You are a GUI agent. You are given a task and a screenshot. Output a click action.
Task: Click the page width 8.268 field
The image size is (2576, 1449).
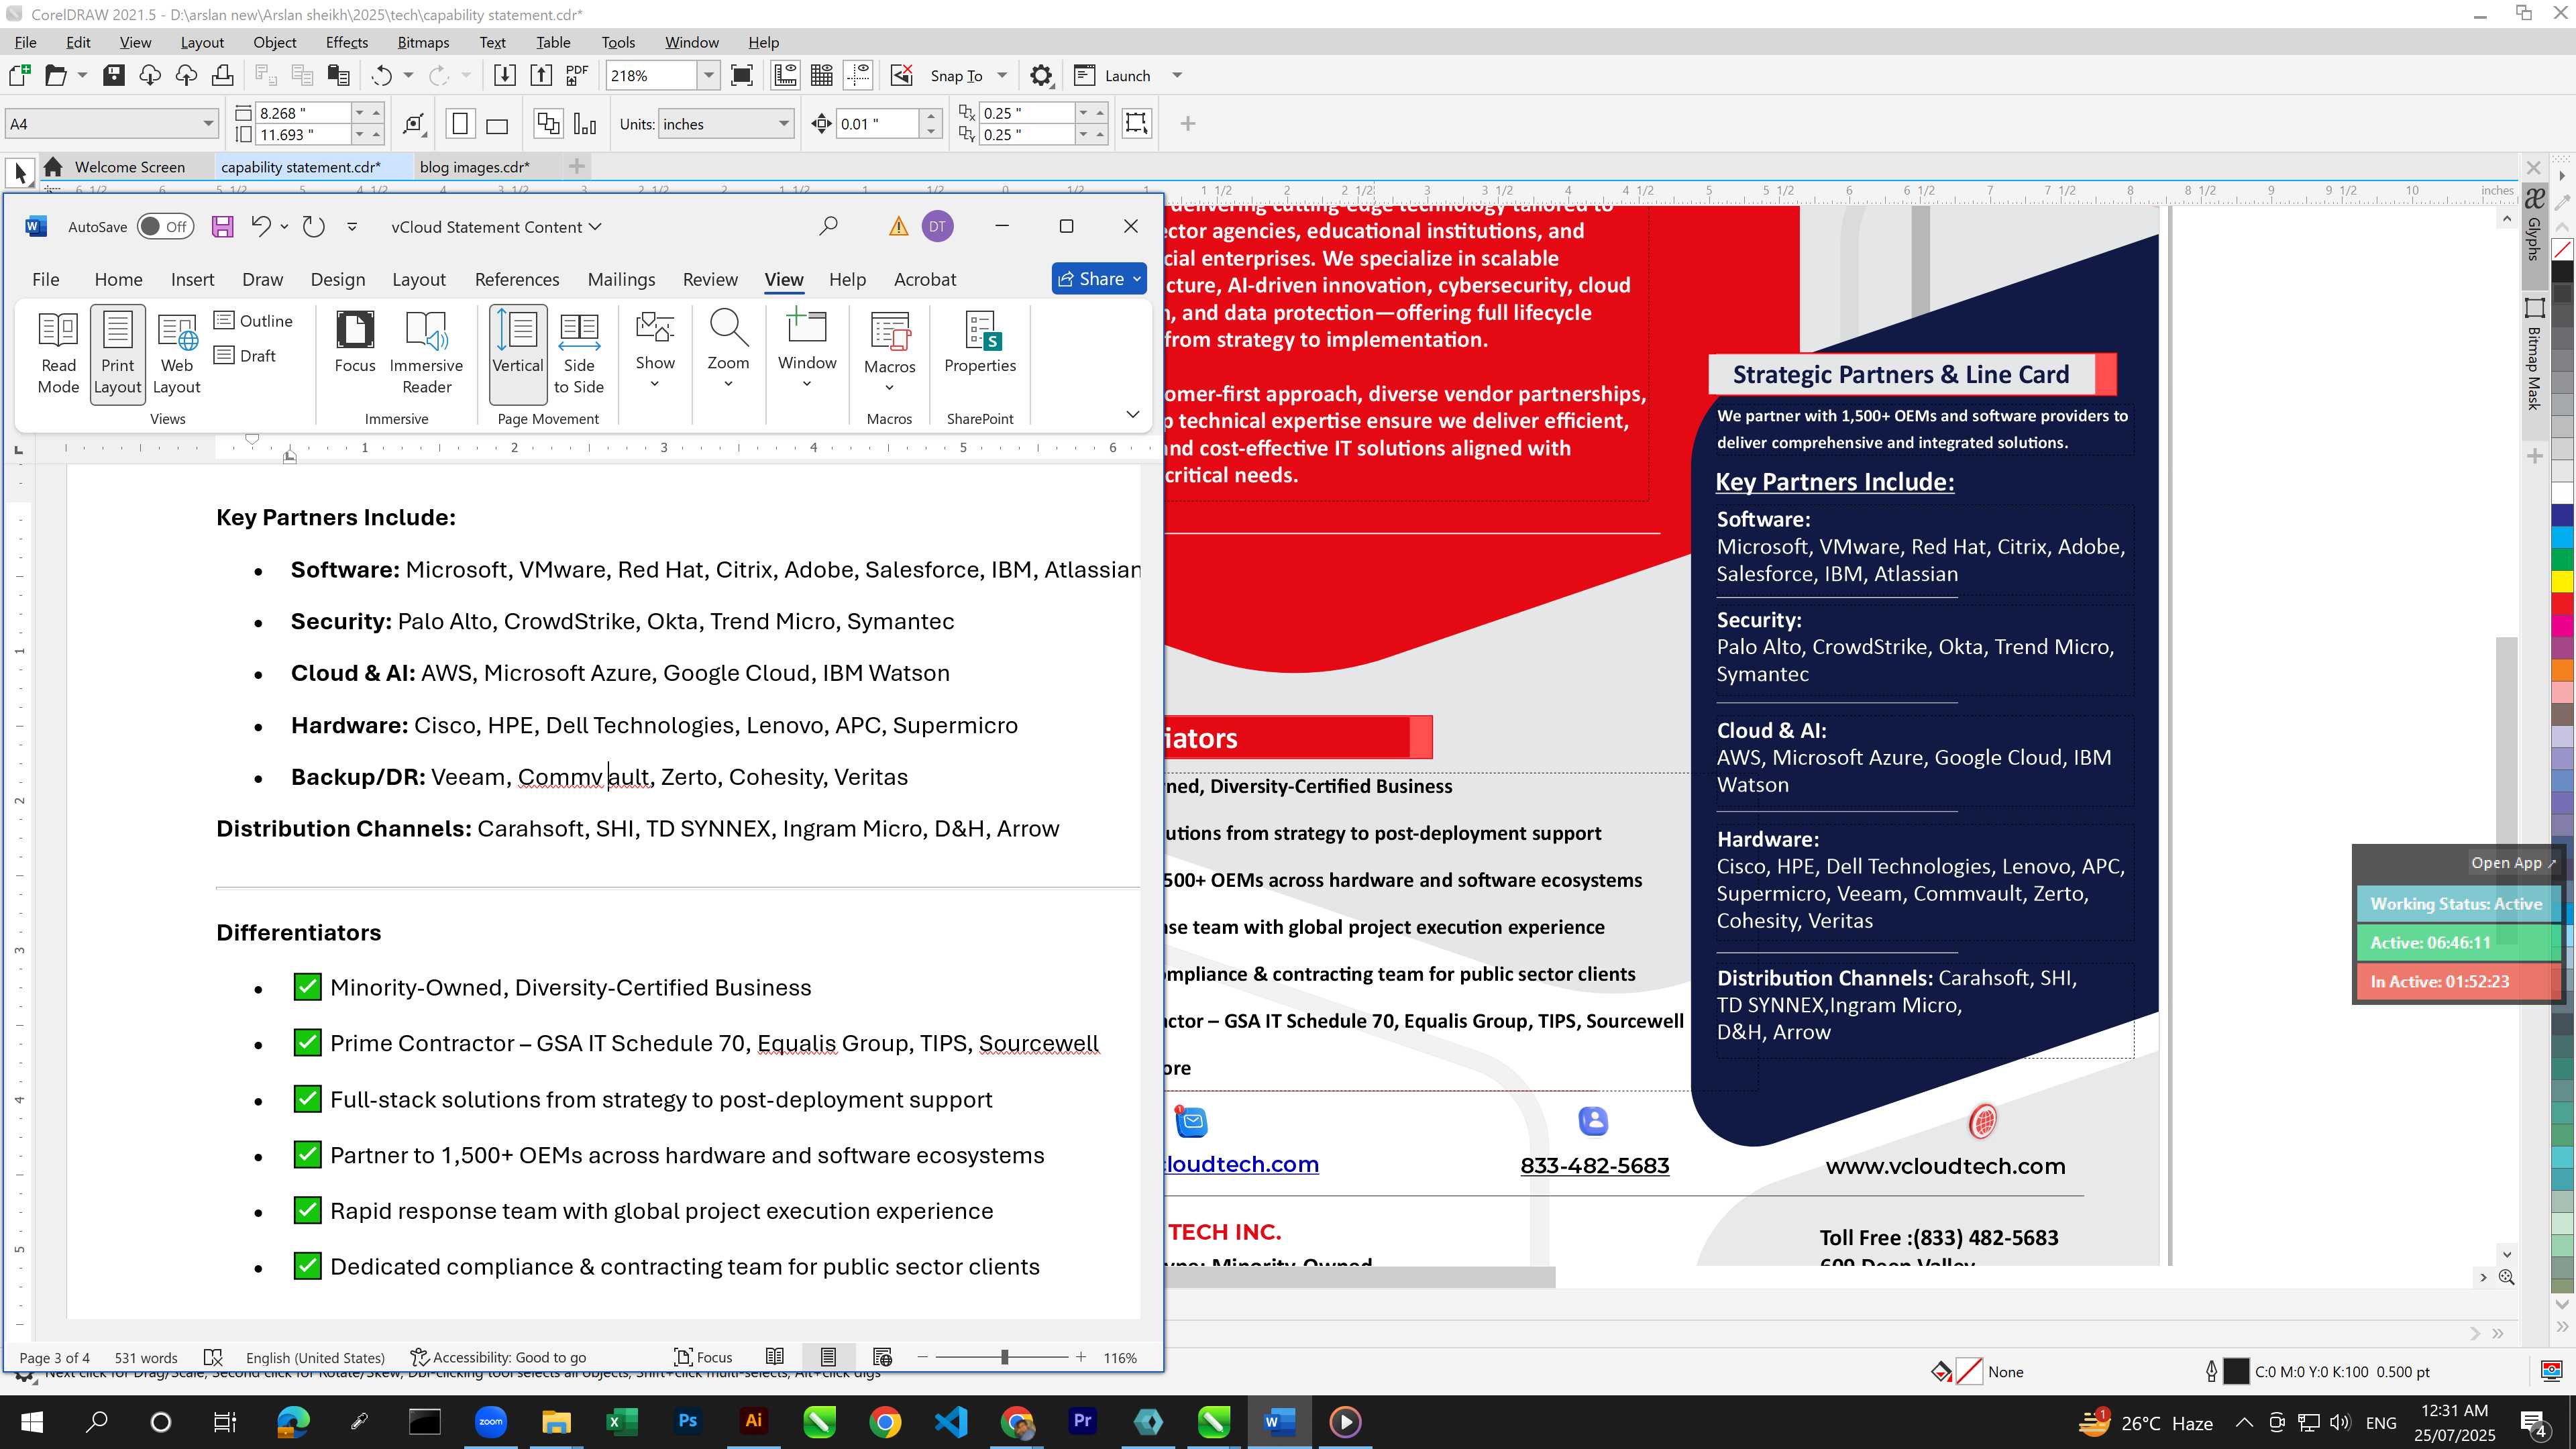(302, 113)
